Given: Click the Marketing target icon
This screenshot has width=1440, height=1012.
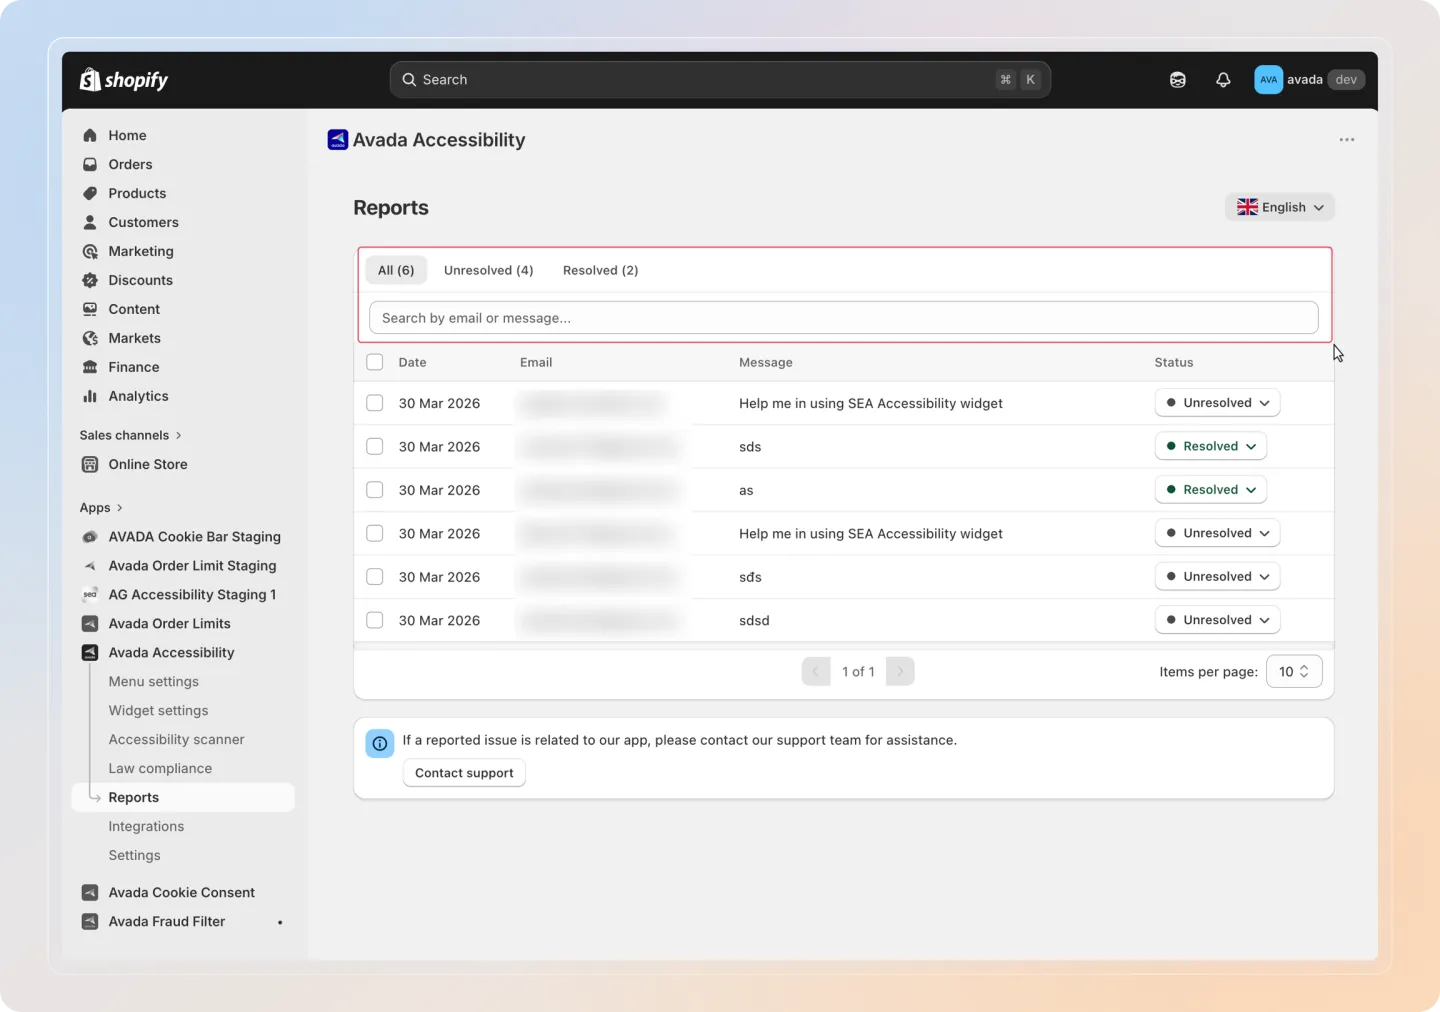Looking at the screenshot, I should pos(90,251).
